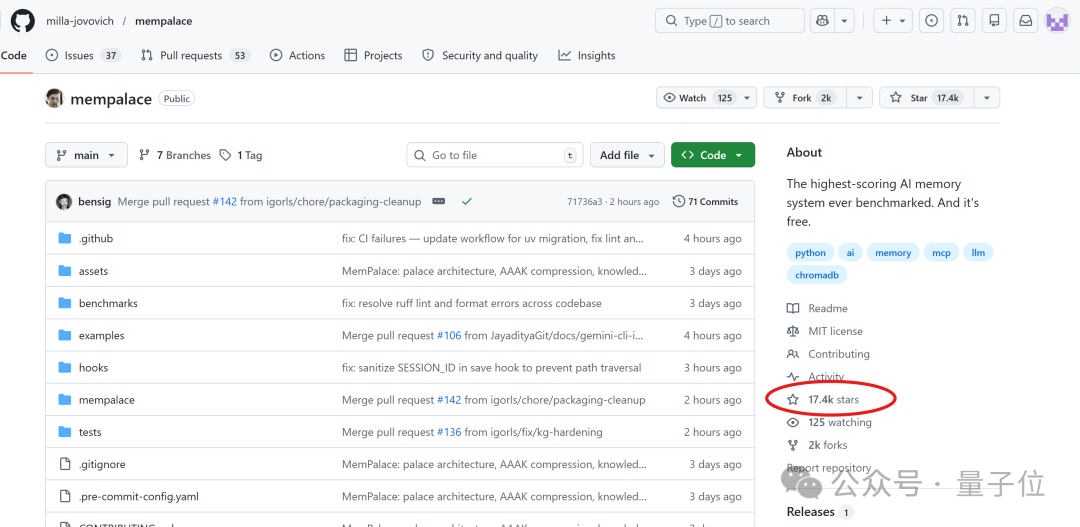Screen dimensions: 1080x527
Task: Open the green Code dropdown button
Action: (x=713, y=155)
